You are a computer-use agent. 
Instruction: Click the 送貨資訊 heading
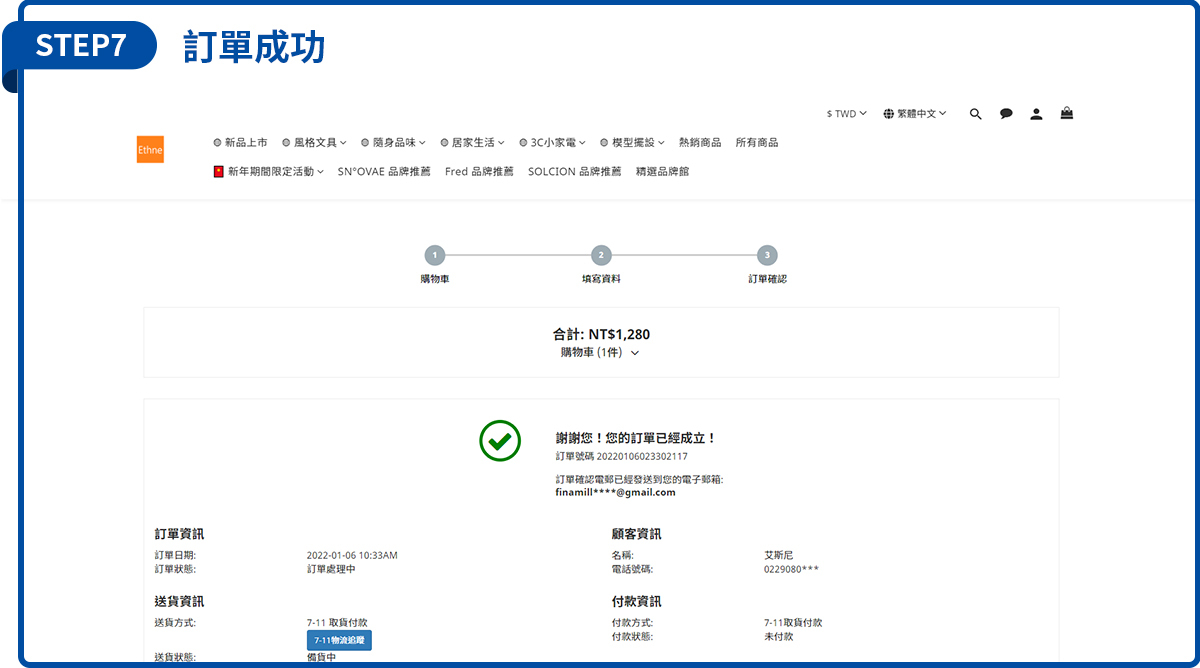[x=180, y=601]
